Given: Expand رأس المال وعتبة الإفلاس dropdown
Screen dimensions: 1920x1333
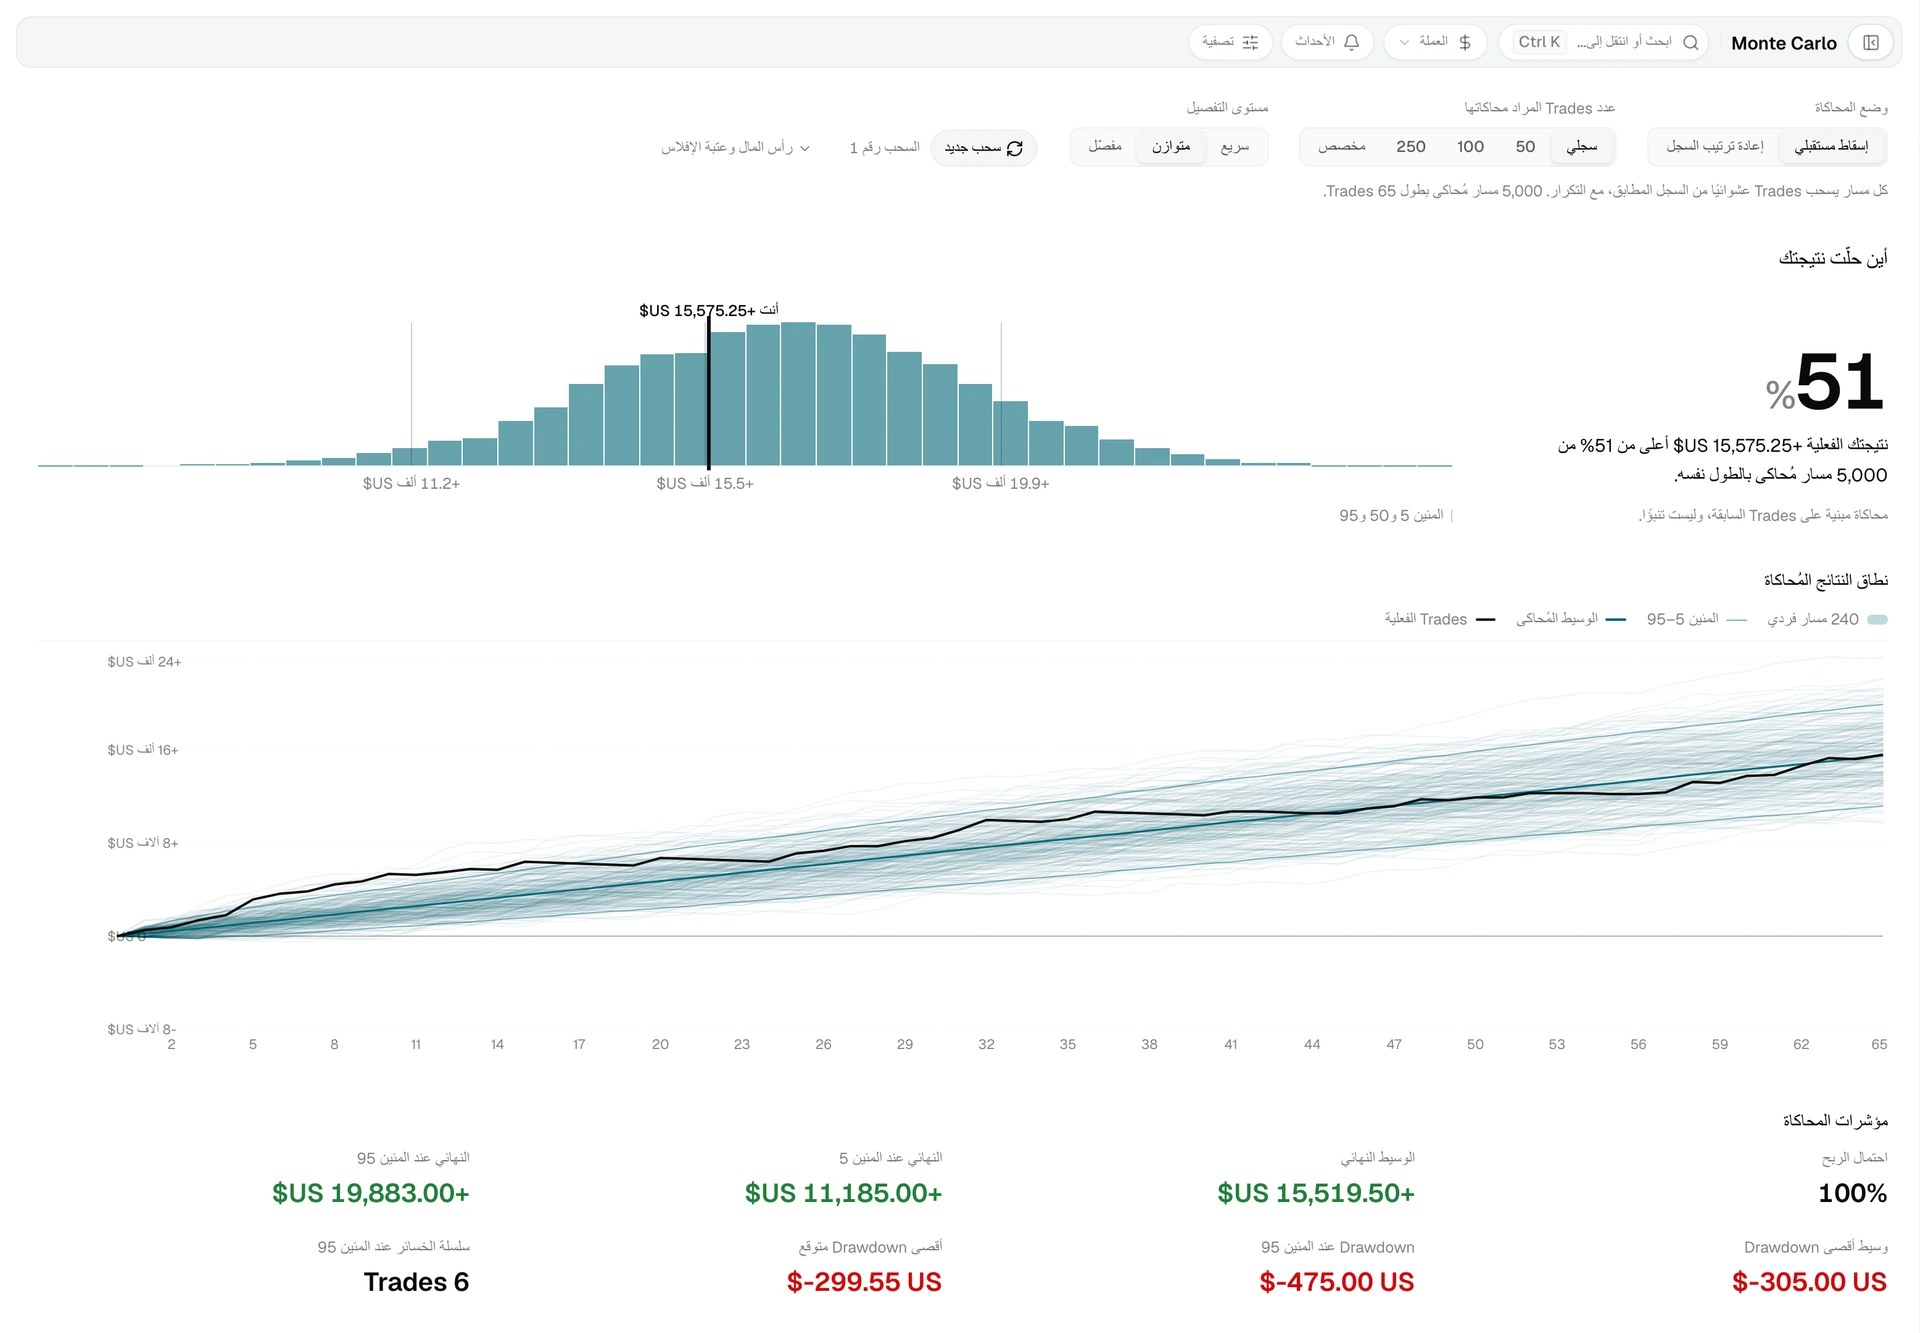Looking at the screenshot, I should [x=735, y=148].
